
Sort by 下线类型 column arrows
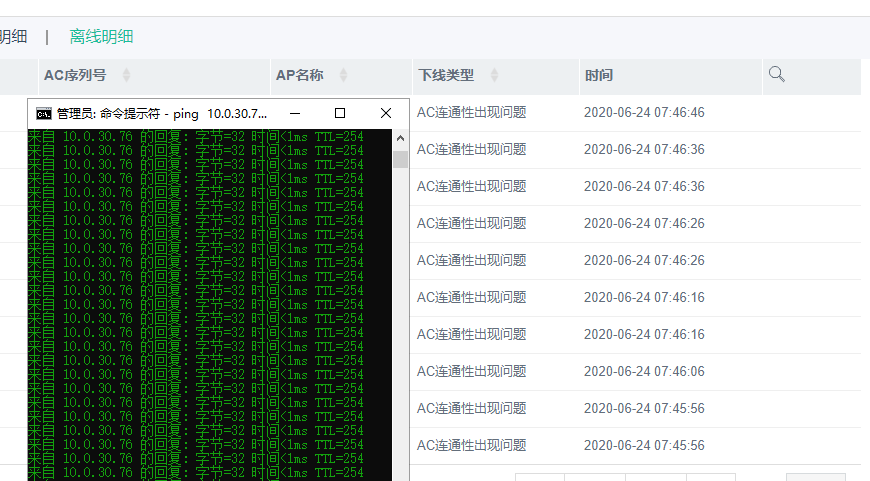click(494, 75)
